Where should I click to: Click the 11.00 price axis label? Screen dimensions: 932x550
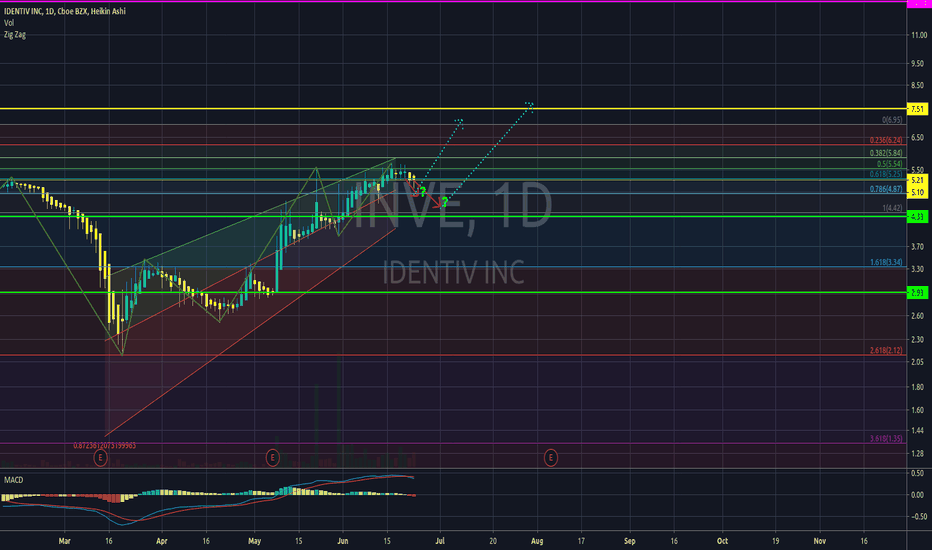pos(919,36)
